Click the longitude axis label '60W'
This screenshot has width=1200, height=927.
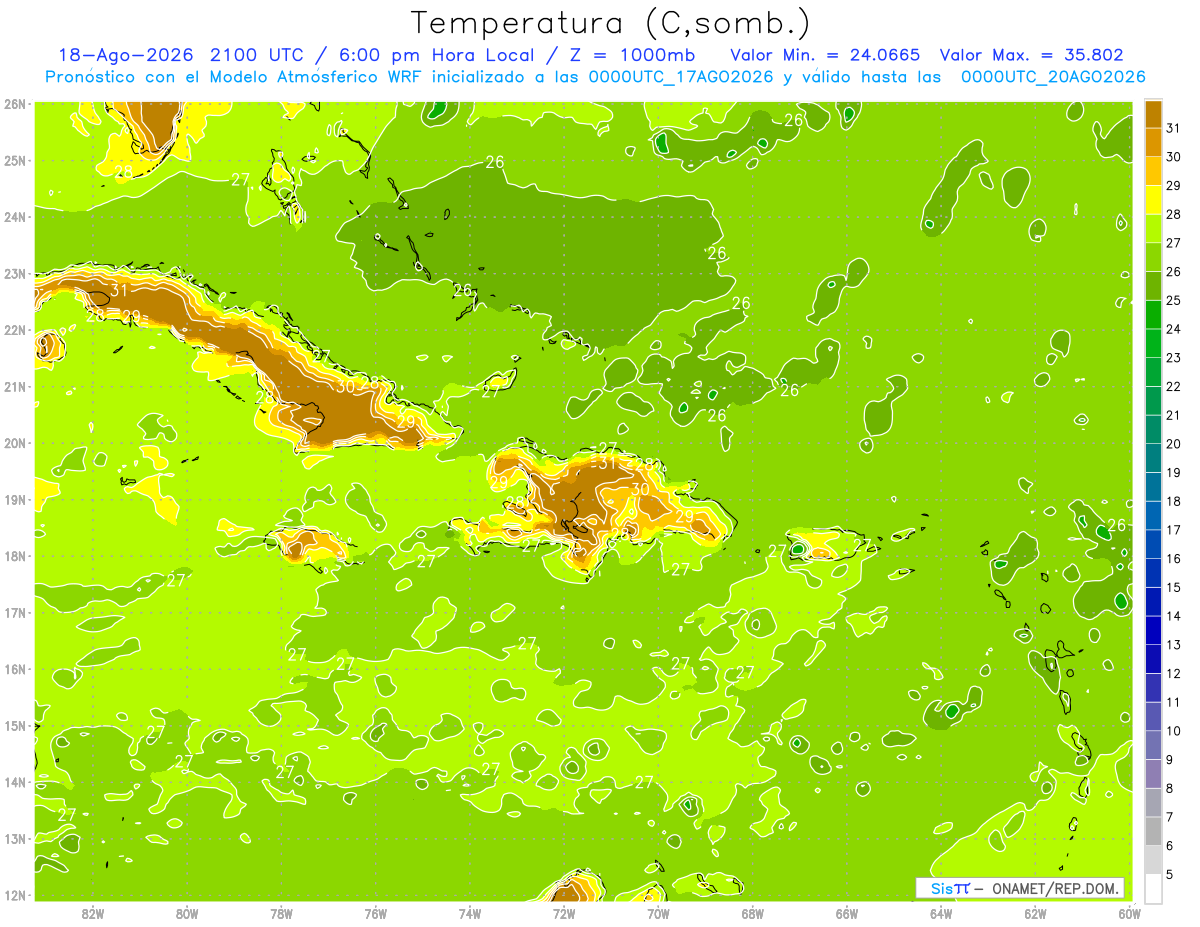pos(1129,913)
